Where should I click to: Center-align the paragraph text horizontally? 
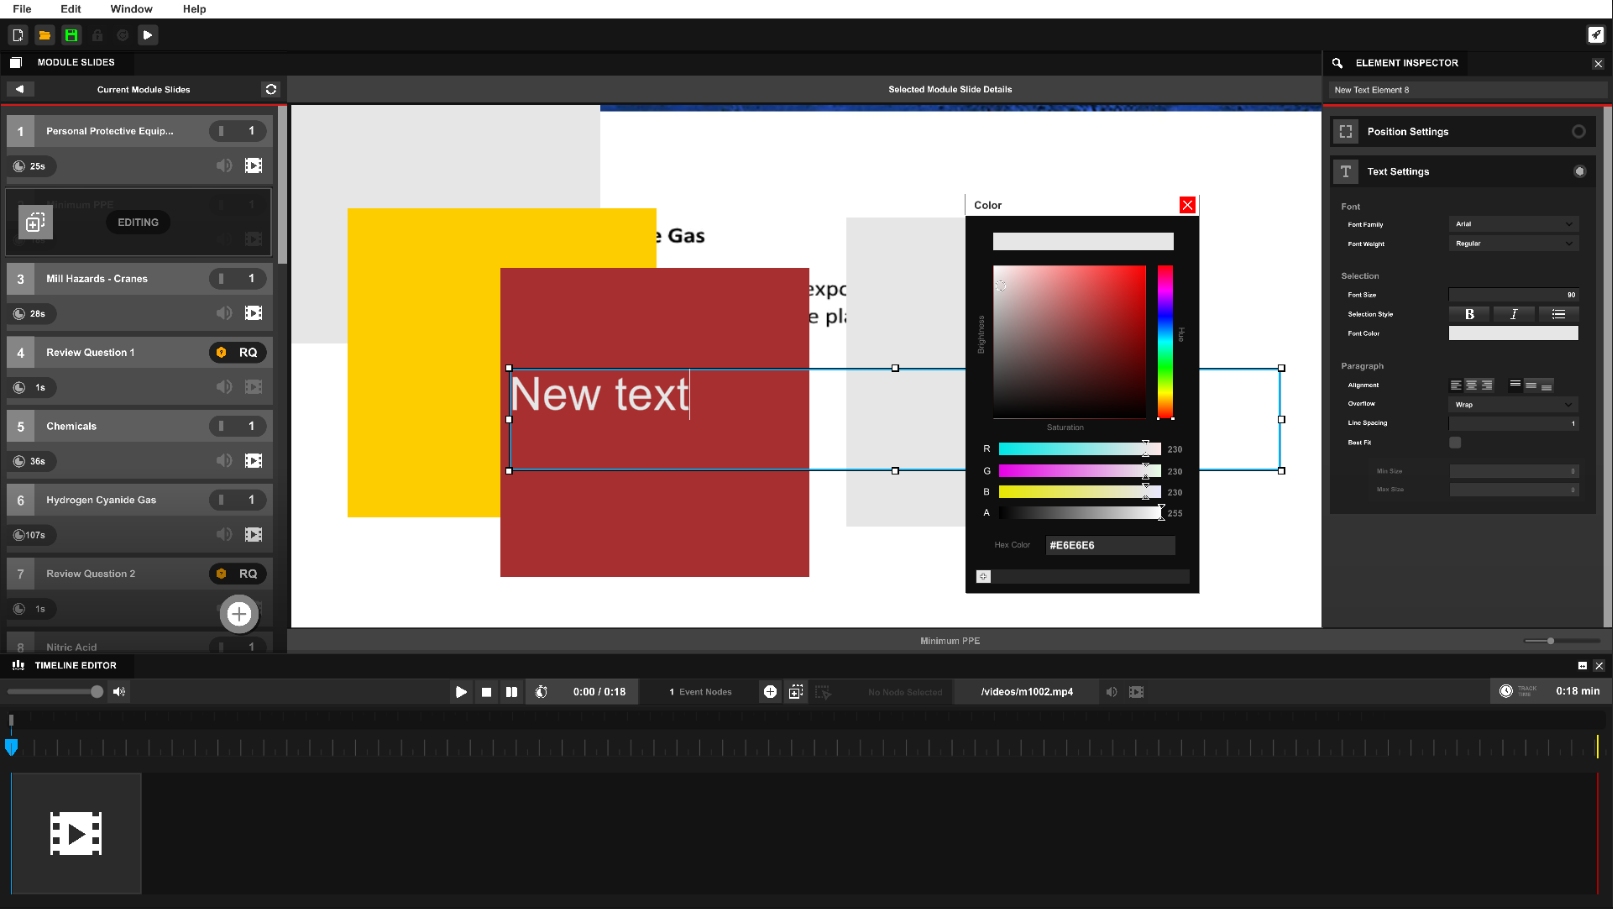pos(1471,385)
